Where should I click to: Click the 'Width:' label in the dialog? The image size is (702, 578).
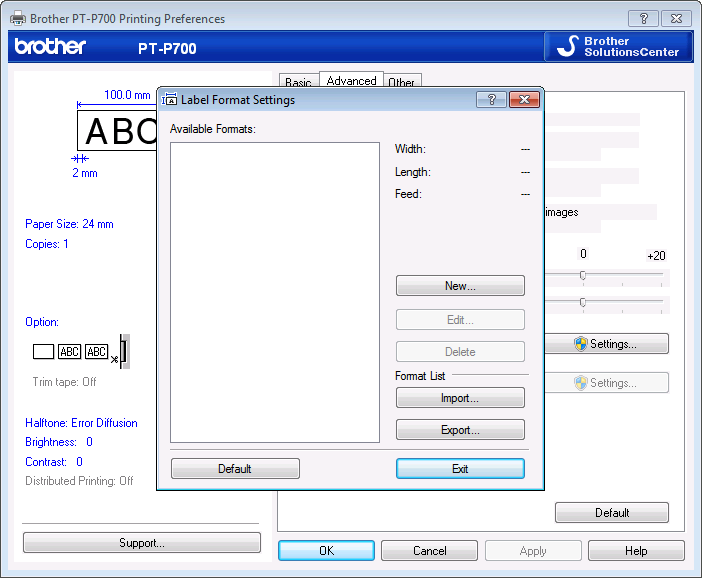[x=410, y=149]
